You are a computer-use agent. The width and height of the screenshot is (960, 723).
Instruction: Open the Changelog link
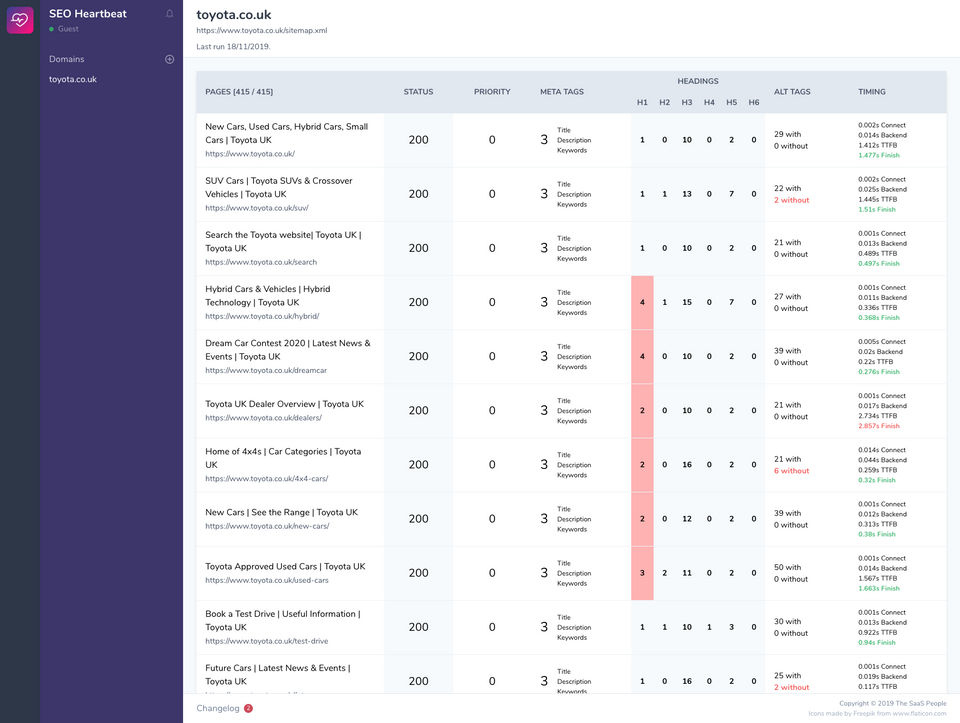[x=217, y=708]
